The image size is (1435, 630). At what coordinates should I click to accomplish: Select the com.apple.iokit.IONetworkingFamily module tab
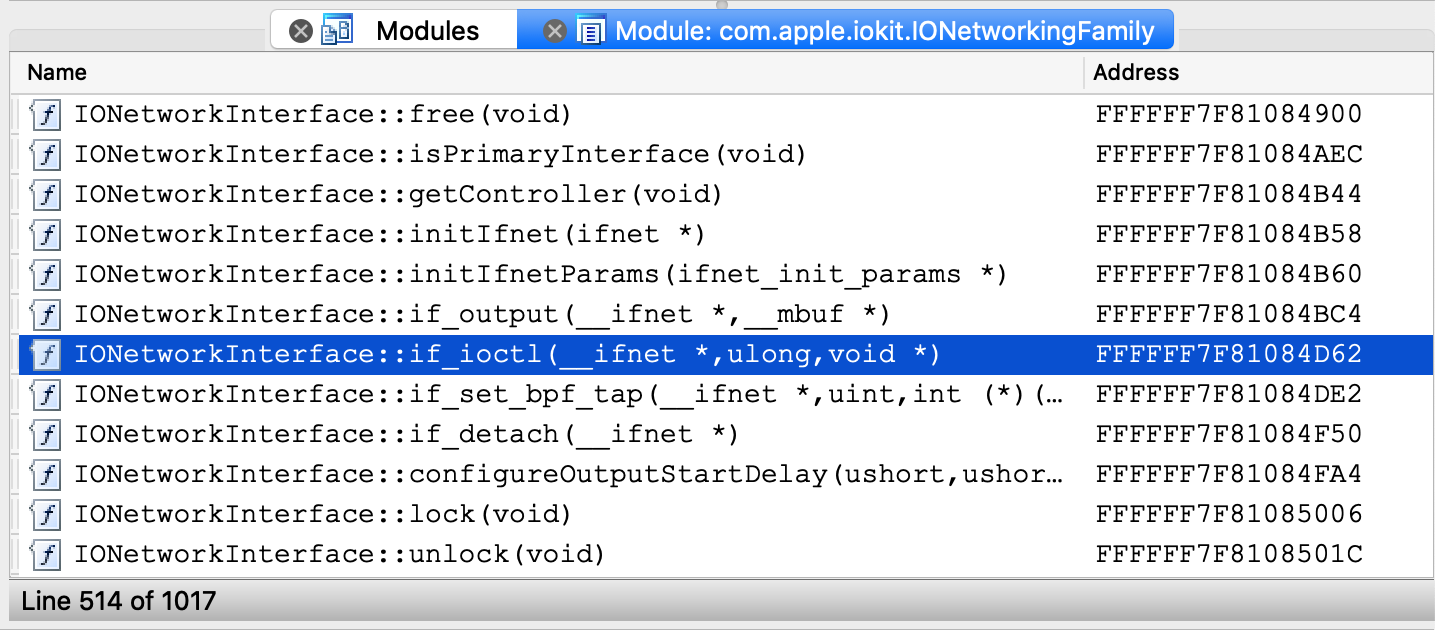(x=884, y=32)
